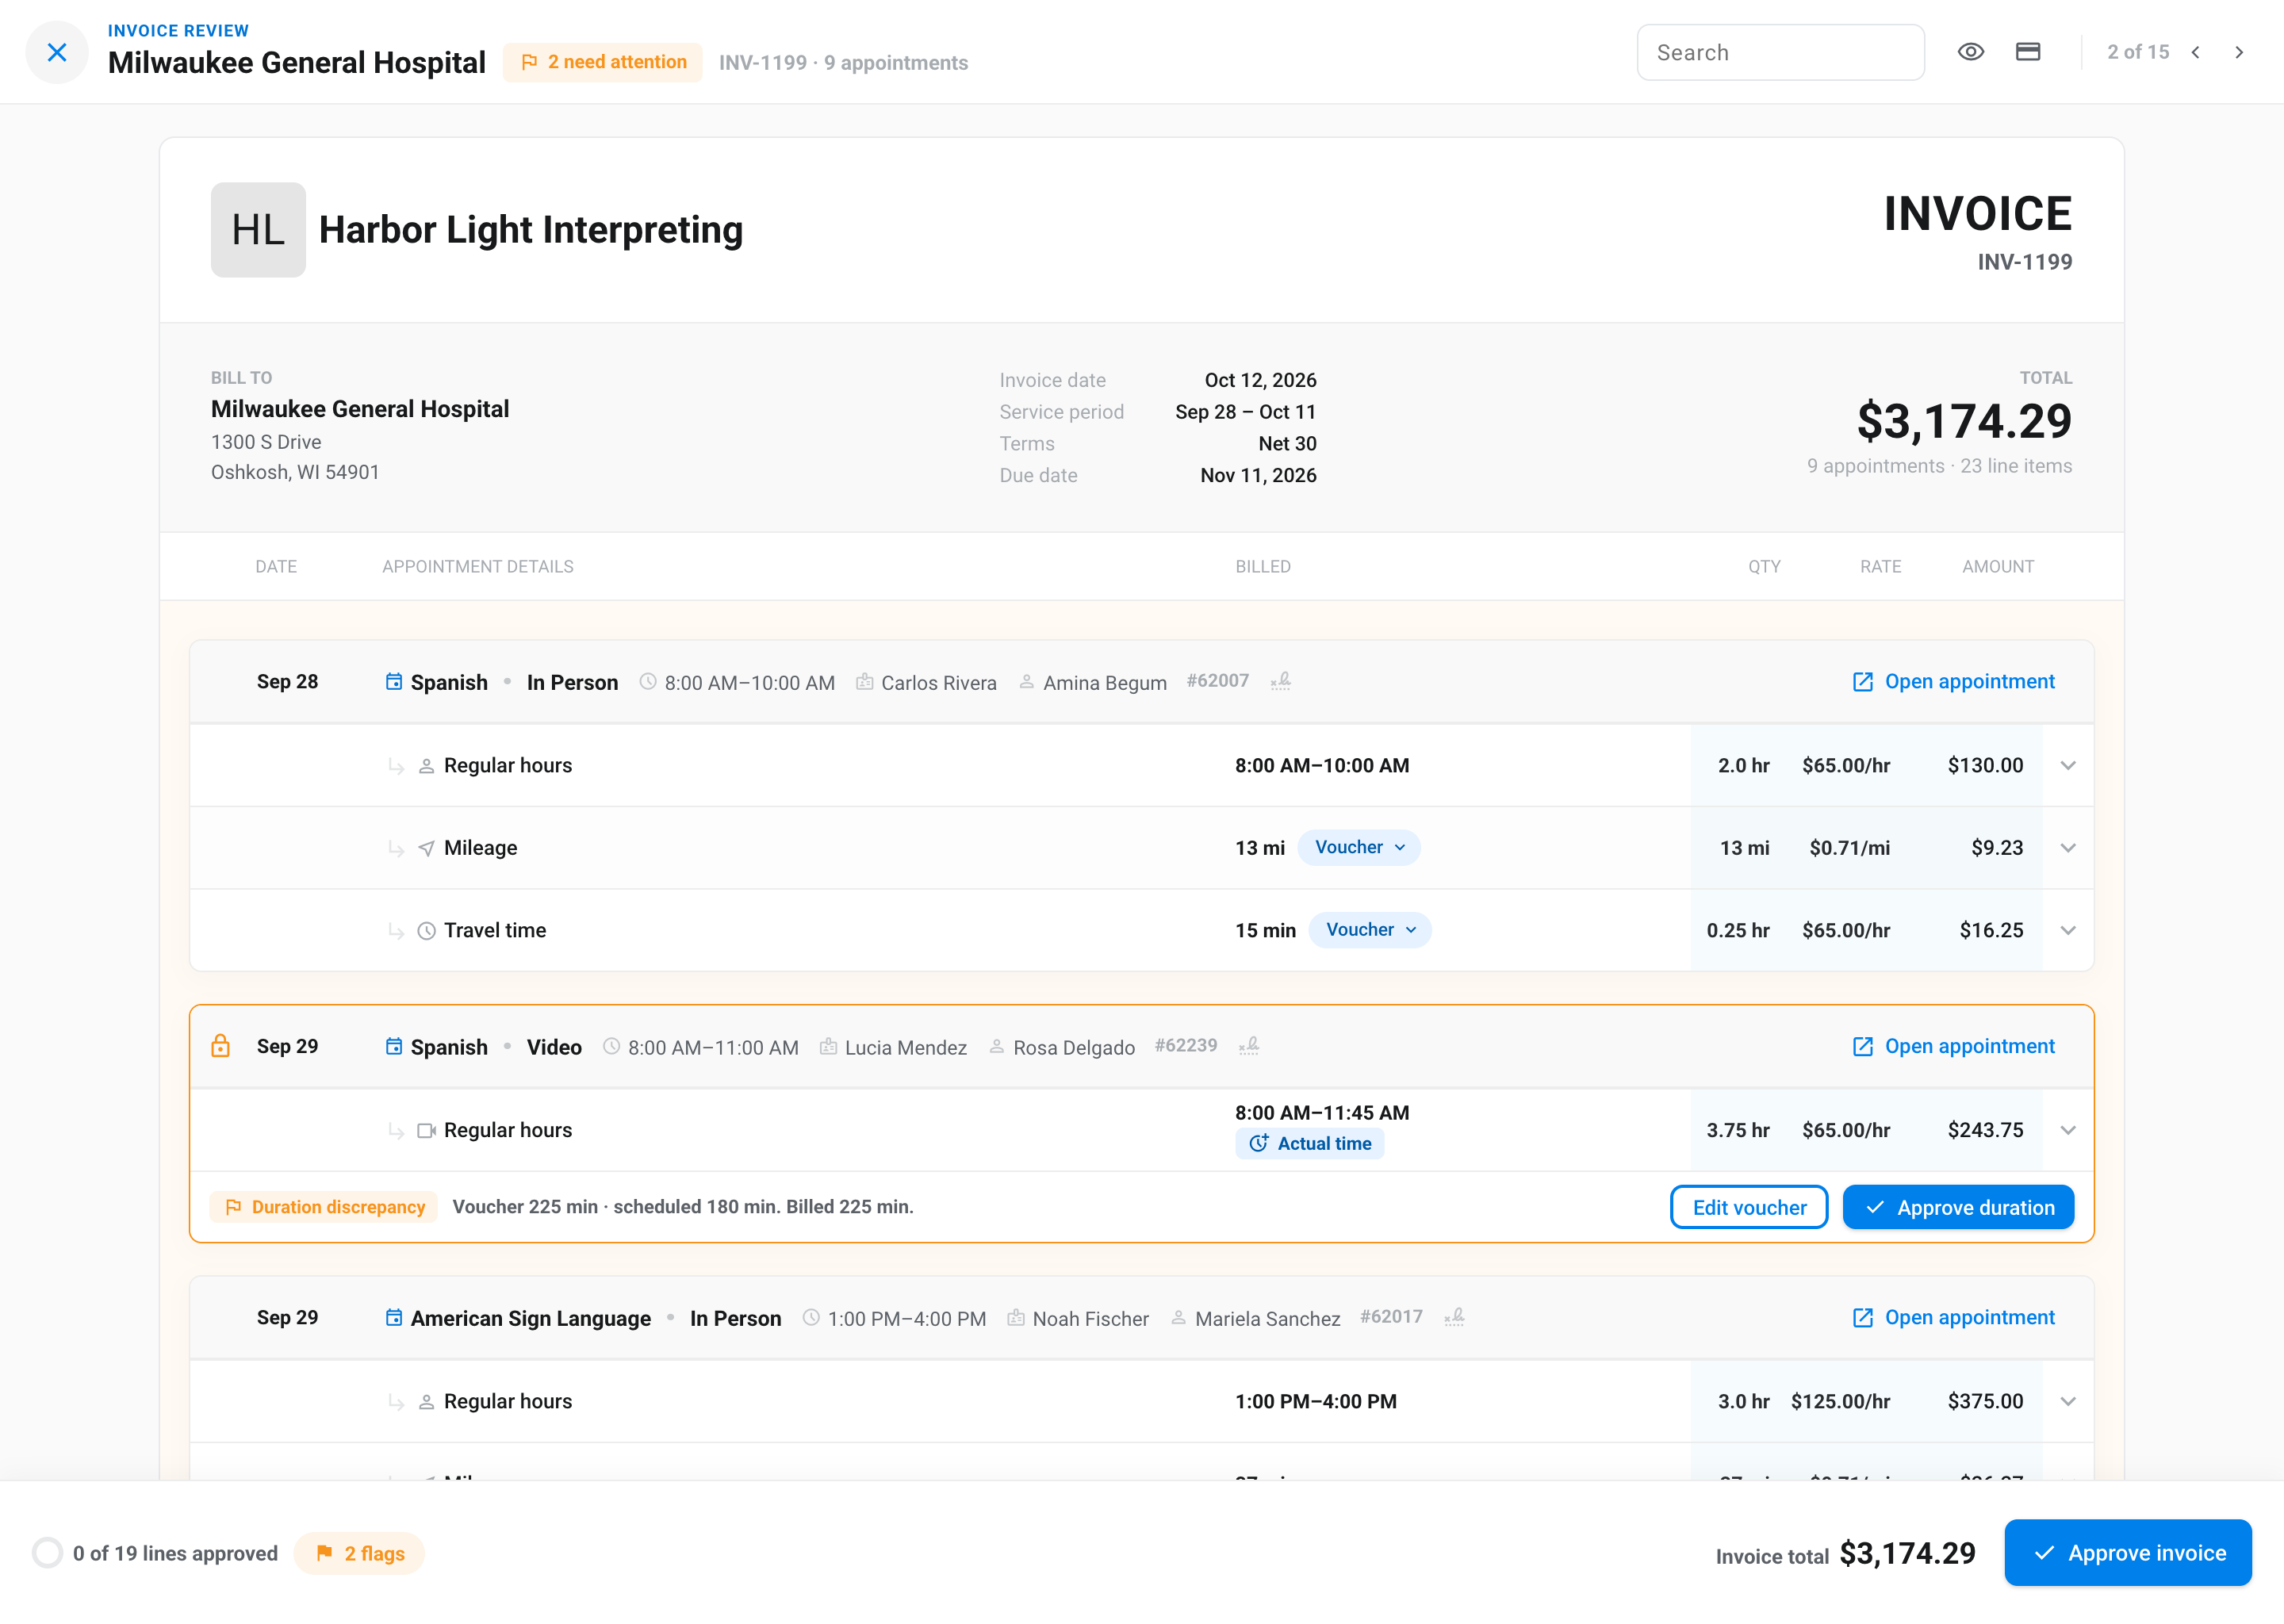Open appointment #62239 for Spanish Video

point(1953,1046)
